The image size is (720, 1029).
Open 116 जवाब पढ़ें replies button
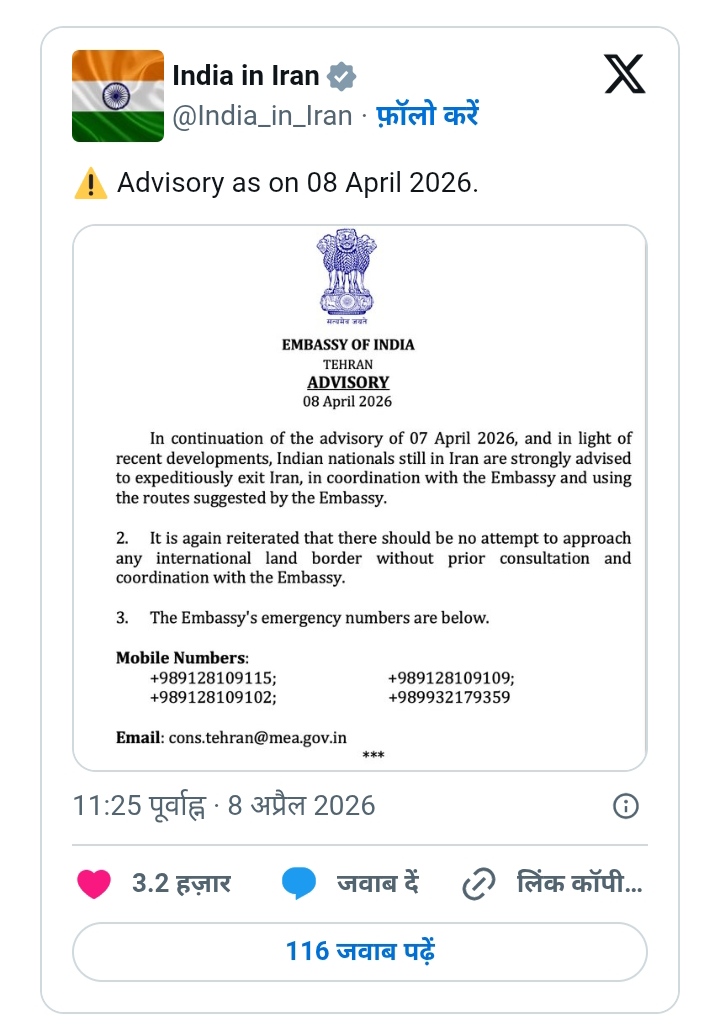click(360, 951)
